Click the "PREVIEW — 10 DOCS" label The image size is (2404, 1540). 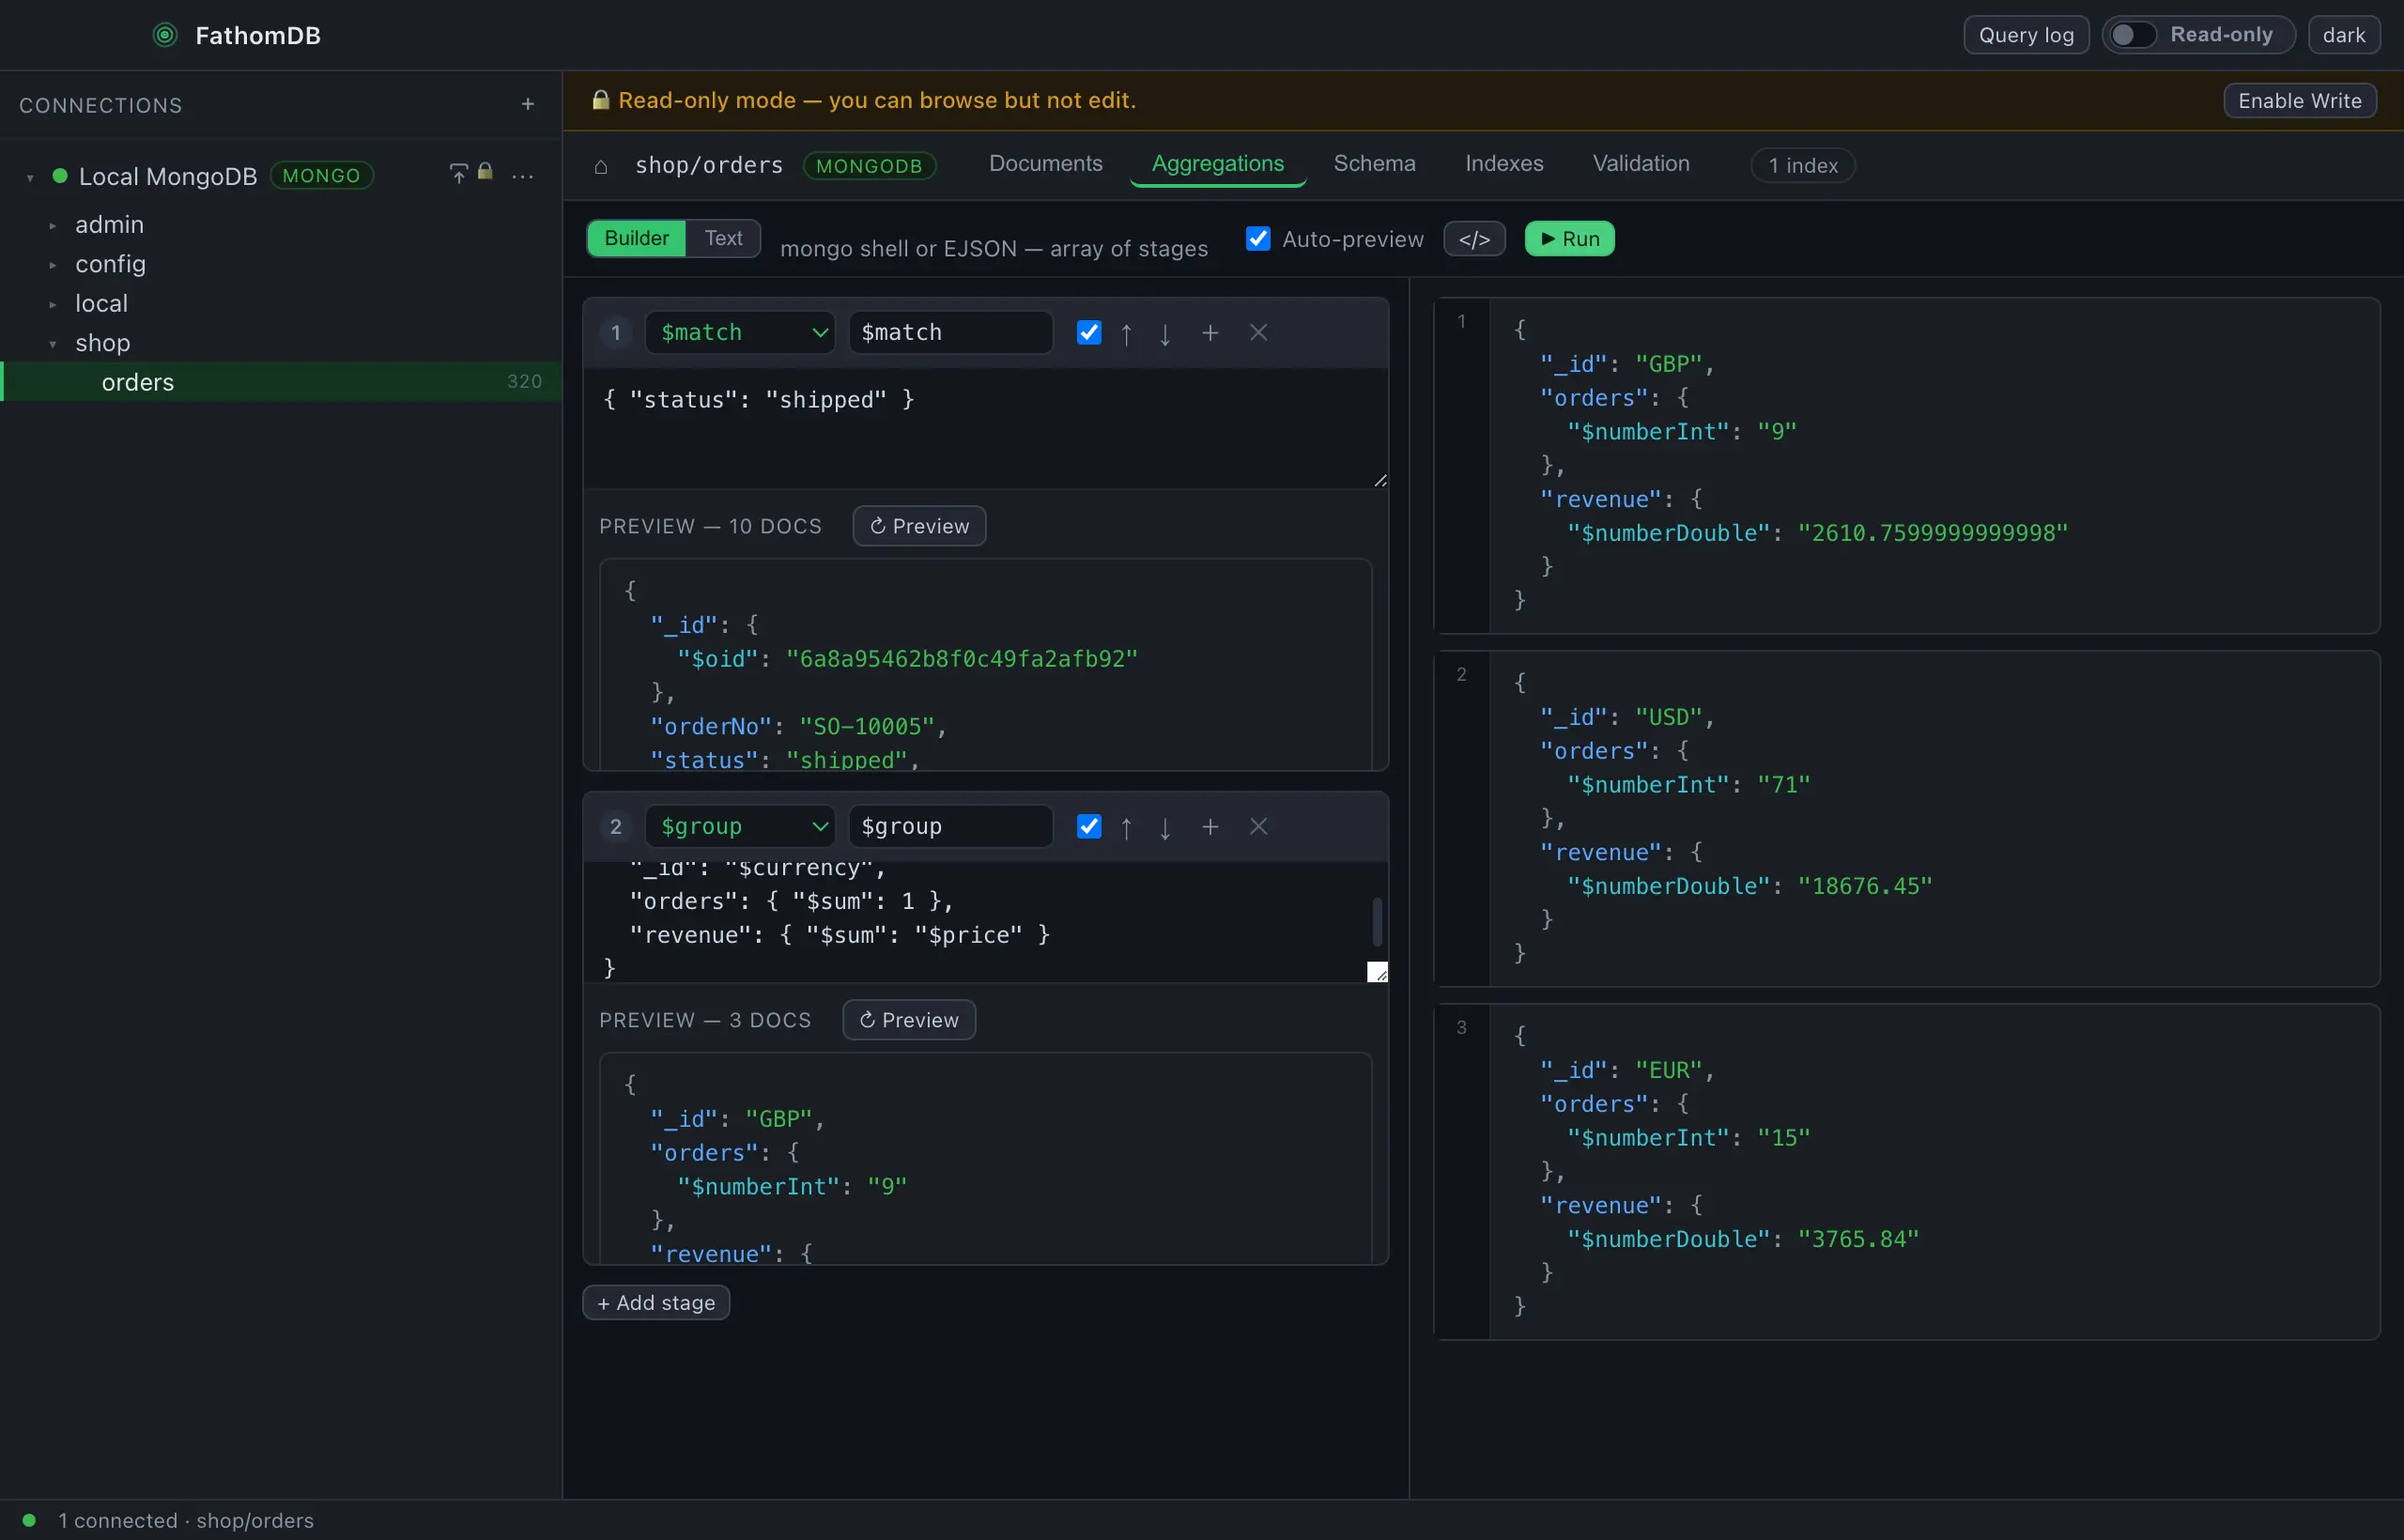pyautogui.click(x=710, y=526)
